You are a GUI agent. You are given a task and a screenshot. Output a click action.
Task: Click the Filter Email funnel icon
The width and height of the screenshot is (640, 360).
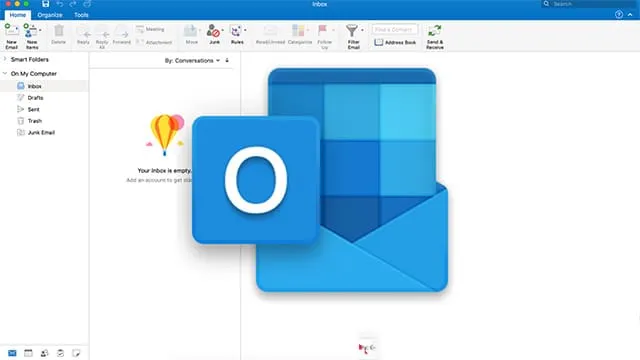[x=352, y=31]
